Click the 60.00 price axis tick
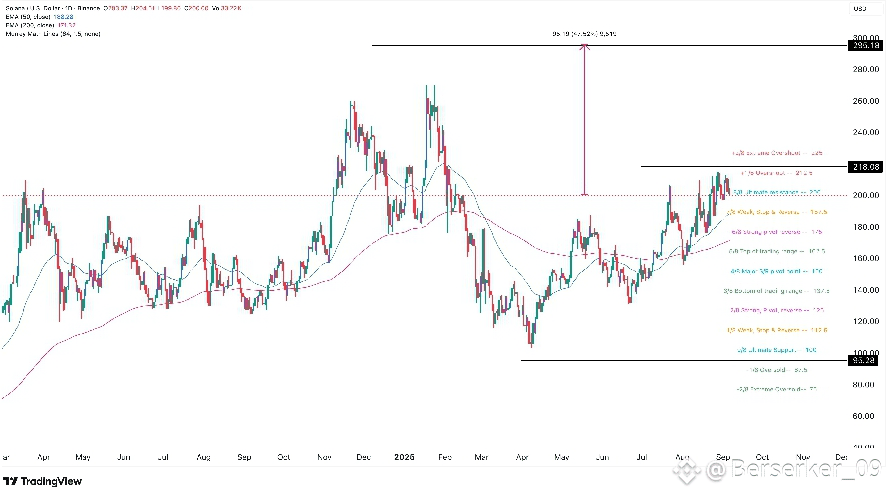Viewport: 890px width, 496px height. coord(864,416)
